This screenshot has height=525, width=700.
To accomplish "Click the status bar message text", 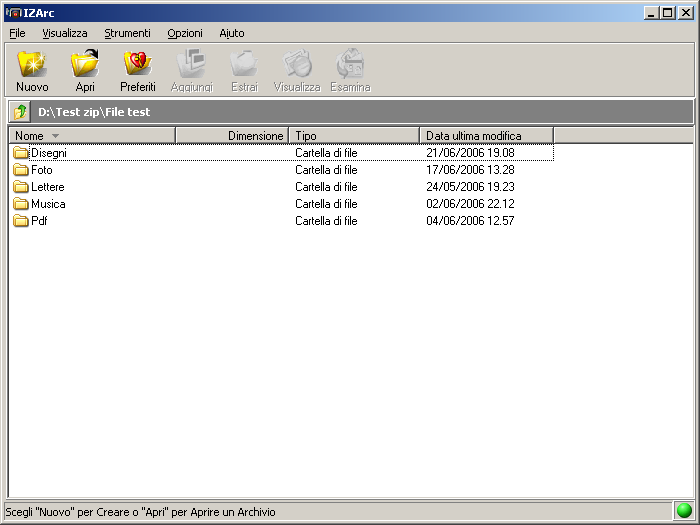I will point(140,512).
